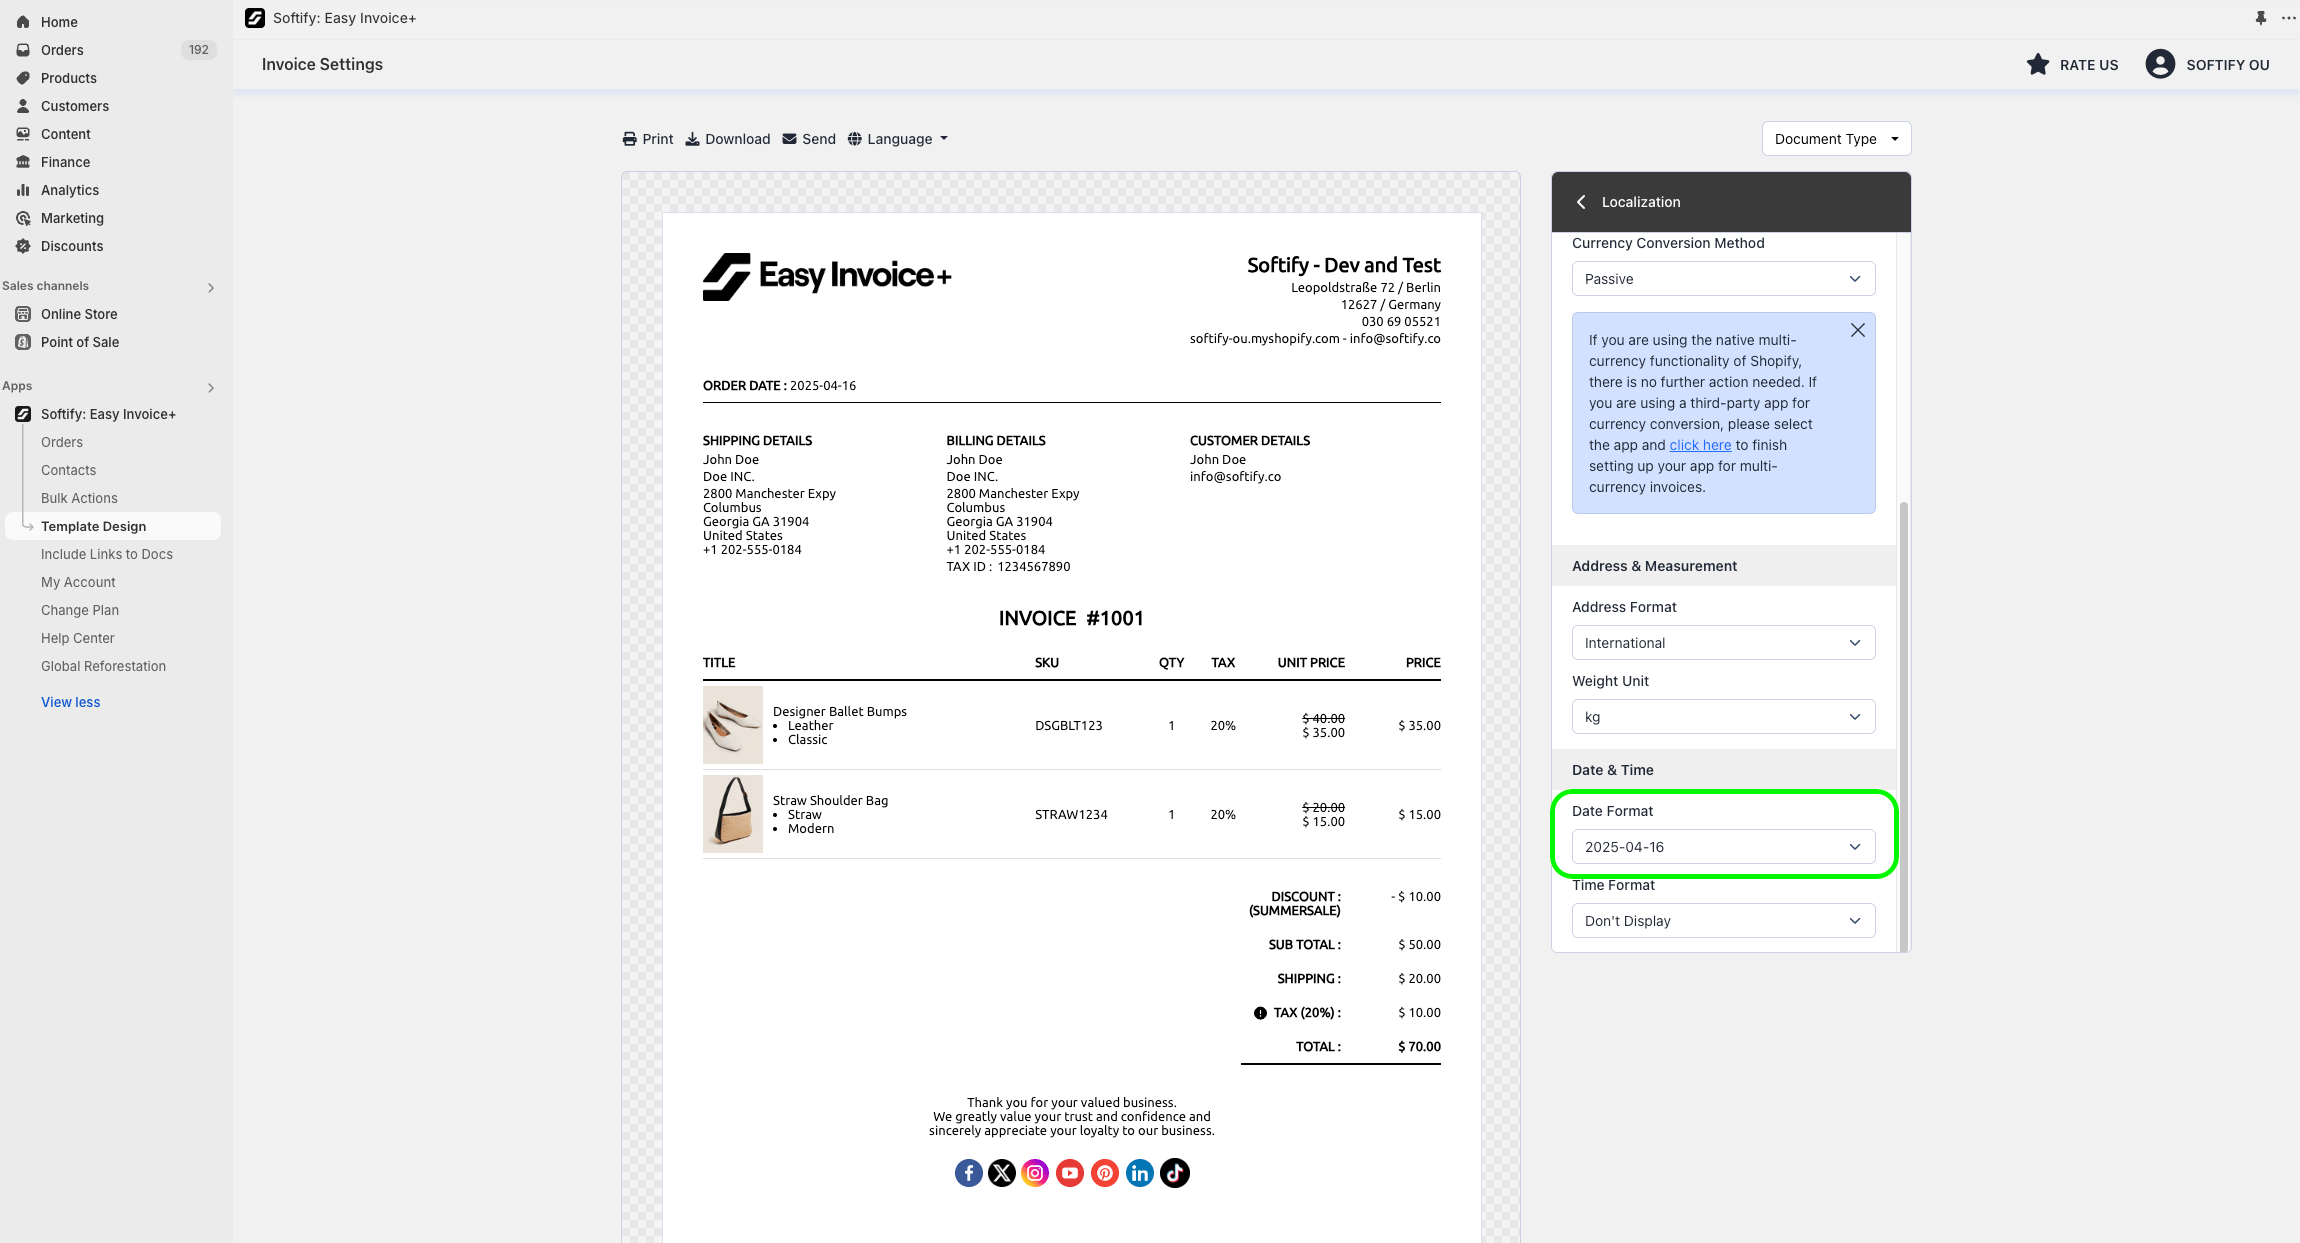Click the TikTok icon on invoice
2300x1243 pixels.
coord(1175,1173)
